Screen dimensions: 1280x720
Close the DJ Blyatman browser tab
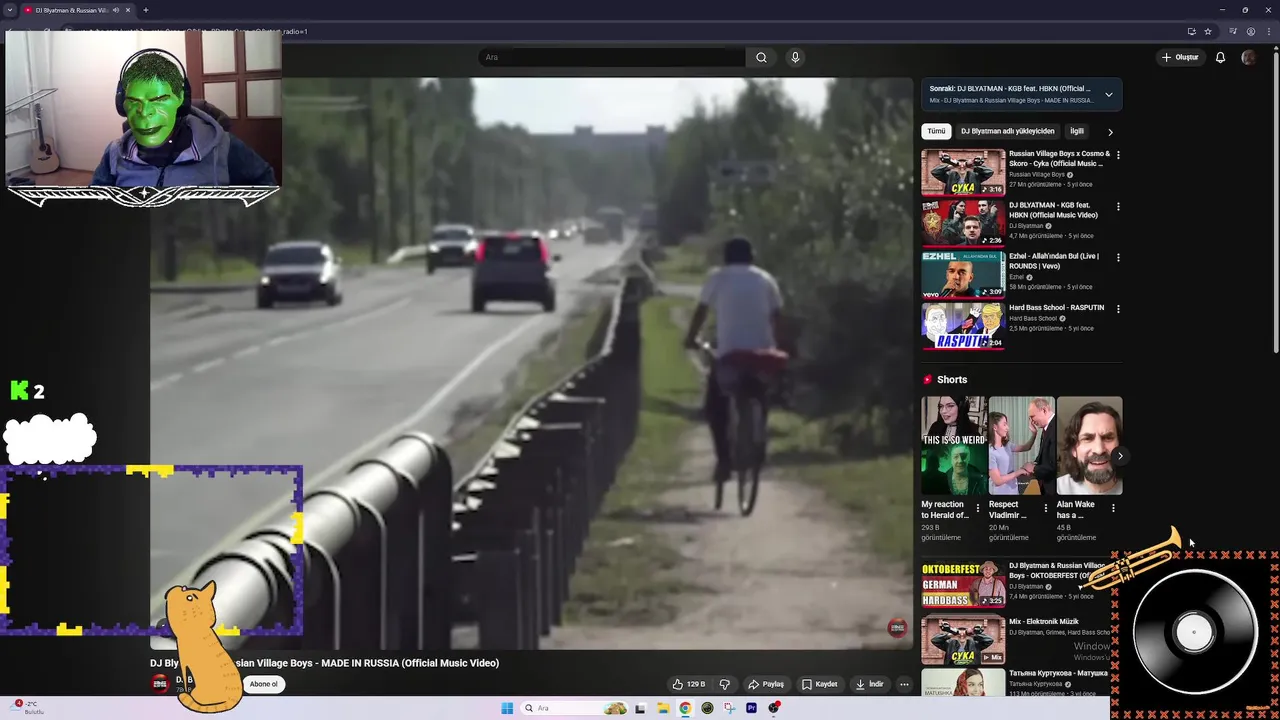coord(129,10)
